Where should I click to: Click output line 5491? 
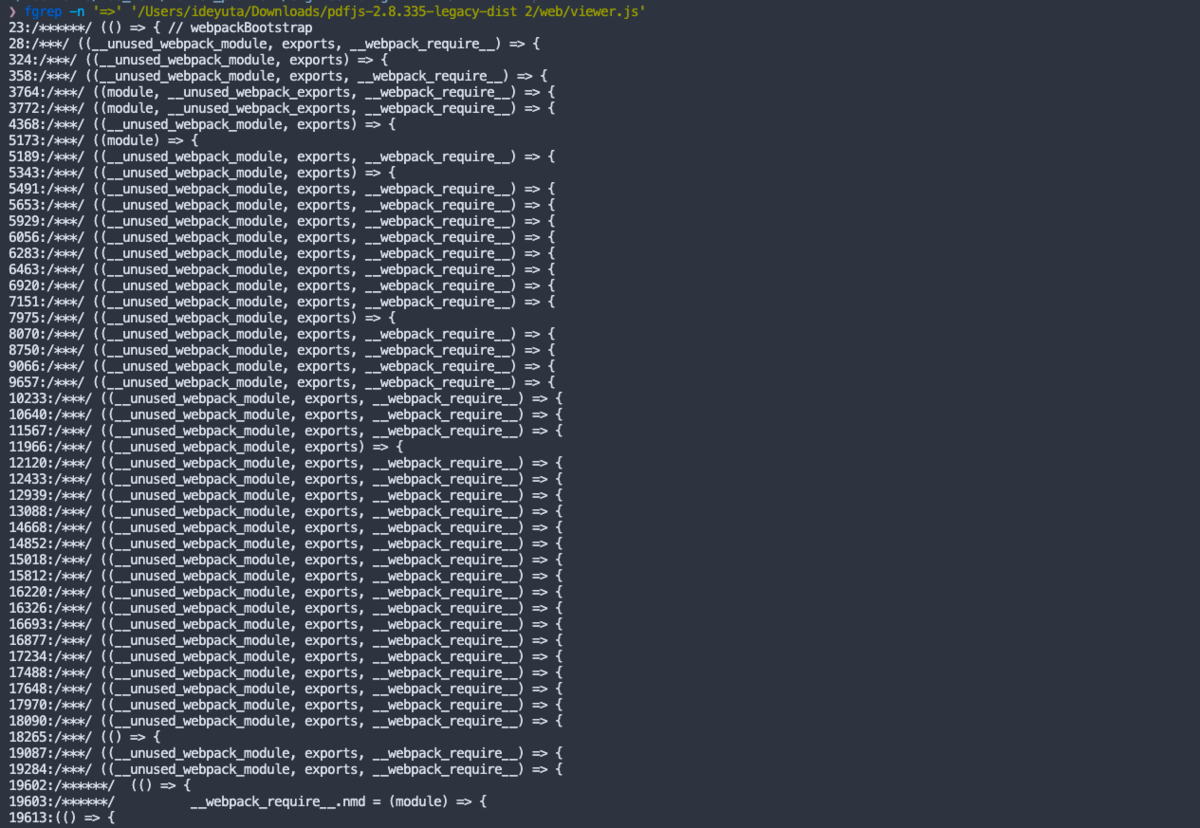click(x=282, y=189)
